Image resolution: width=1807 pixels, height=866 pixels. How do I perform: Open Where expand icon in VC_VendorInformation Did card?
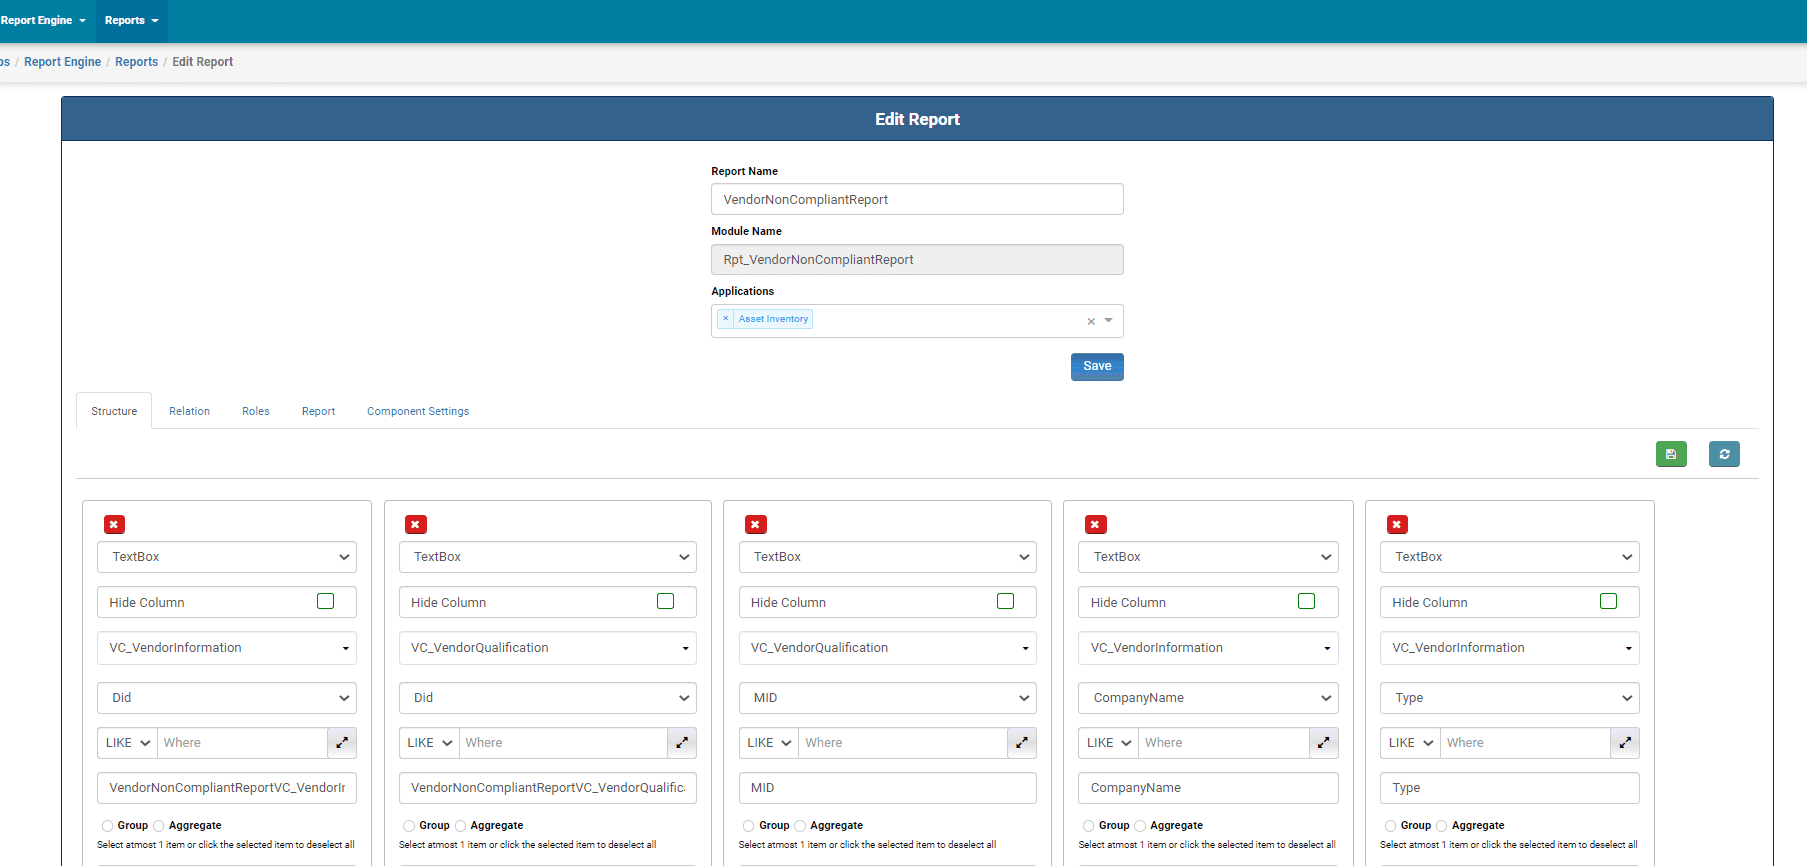(342, 743)
